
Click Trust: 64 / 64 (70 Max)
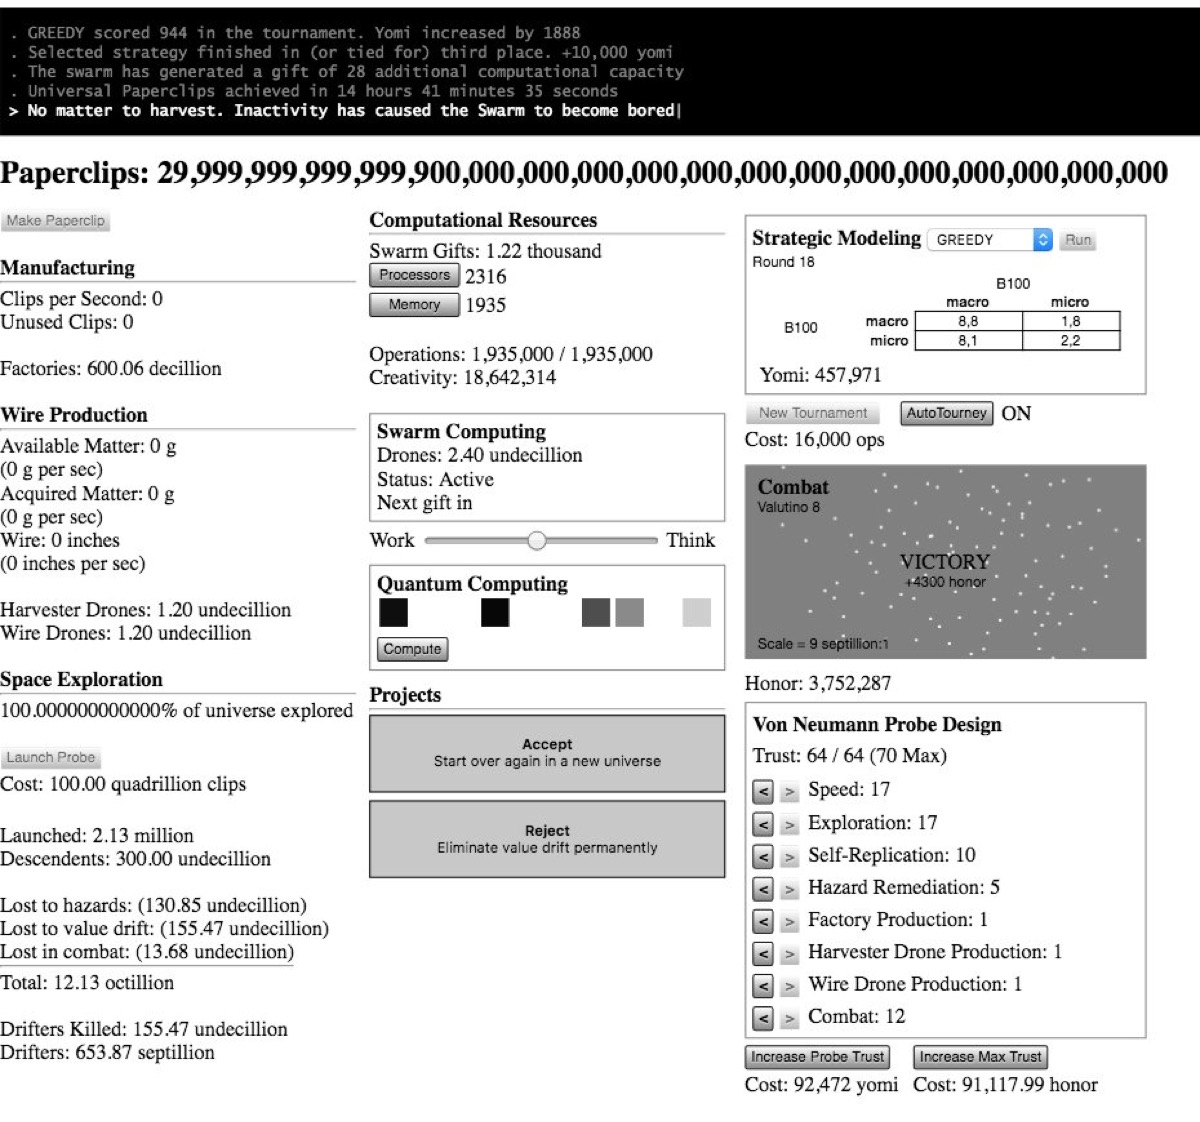[849, 756]
